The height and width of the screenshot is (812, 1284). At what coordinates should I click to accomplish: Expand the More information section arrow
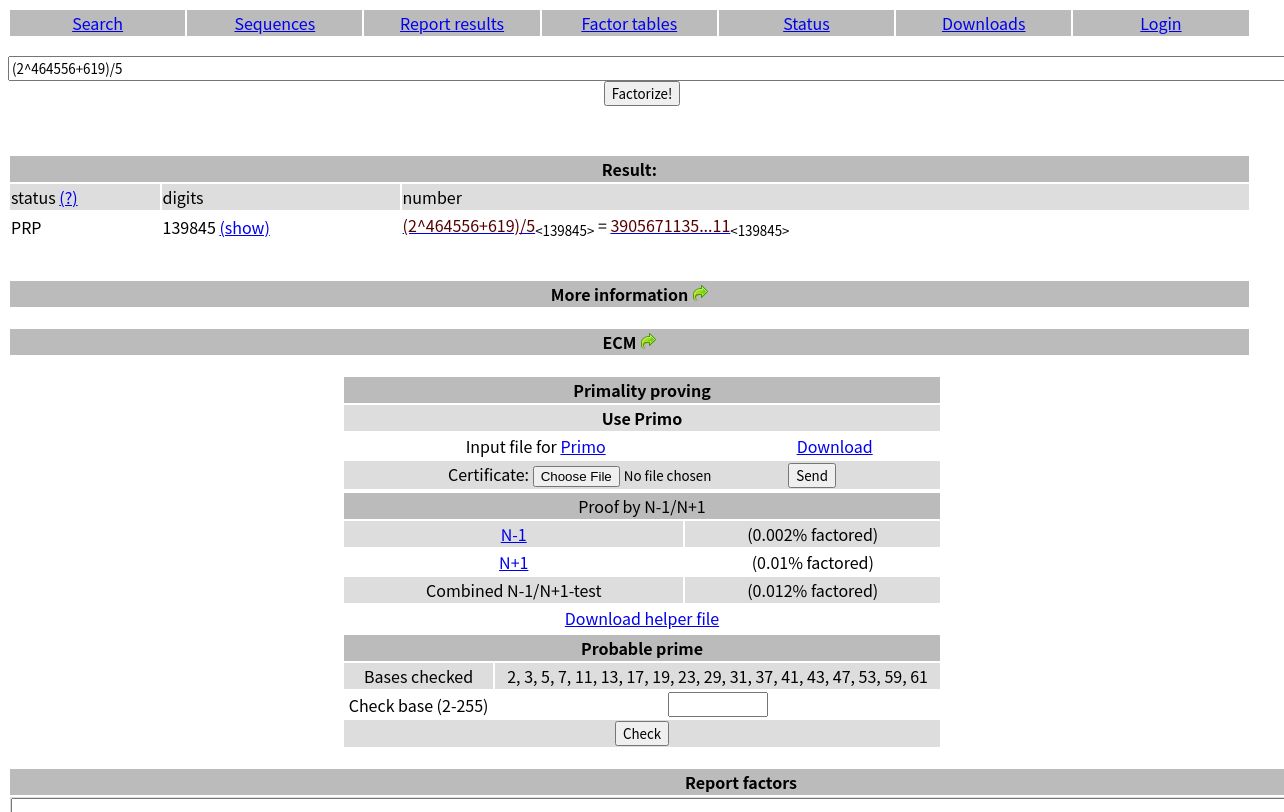[700, 293]
